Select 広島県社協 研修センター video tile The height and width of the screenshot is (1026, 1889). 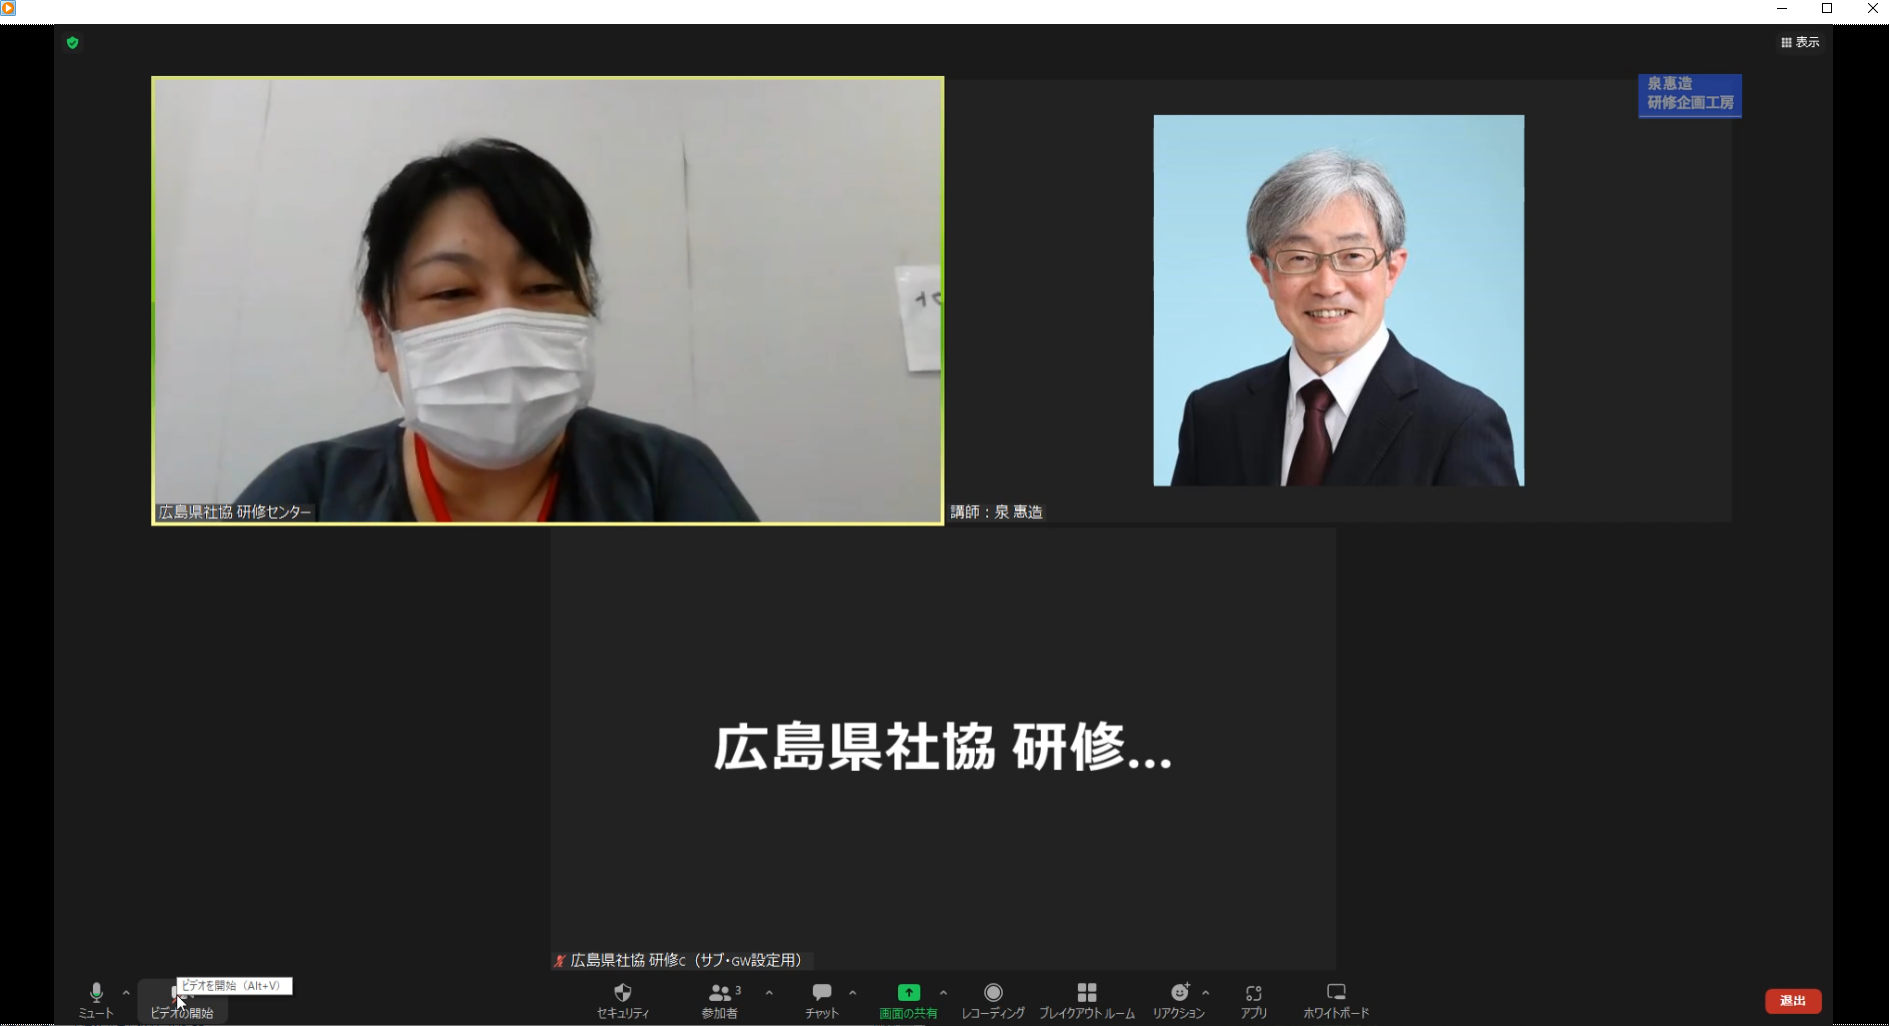point(547,300)
